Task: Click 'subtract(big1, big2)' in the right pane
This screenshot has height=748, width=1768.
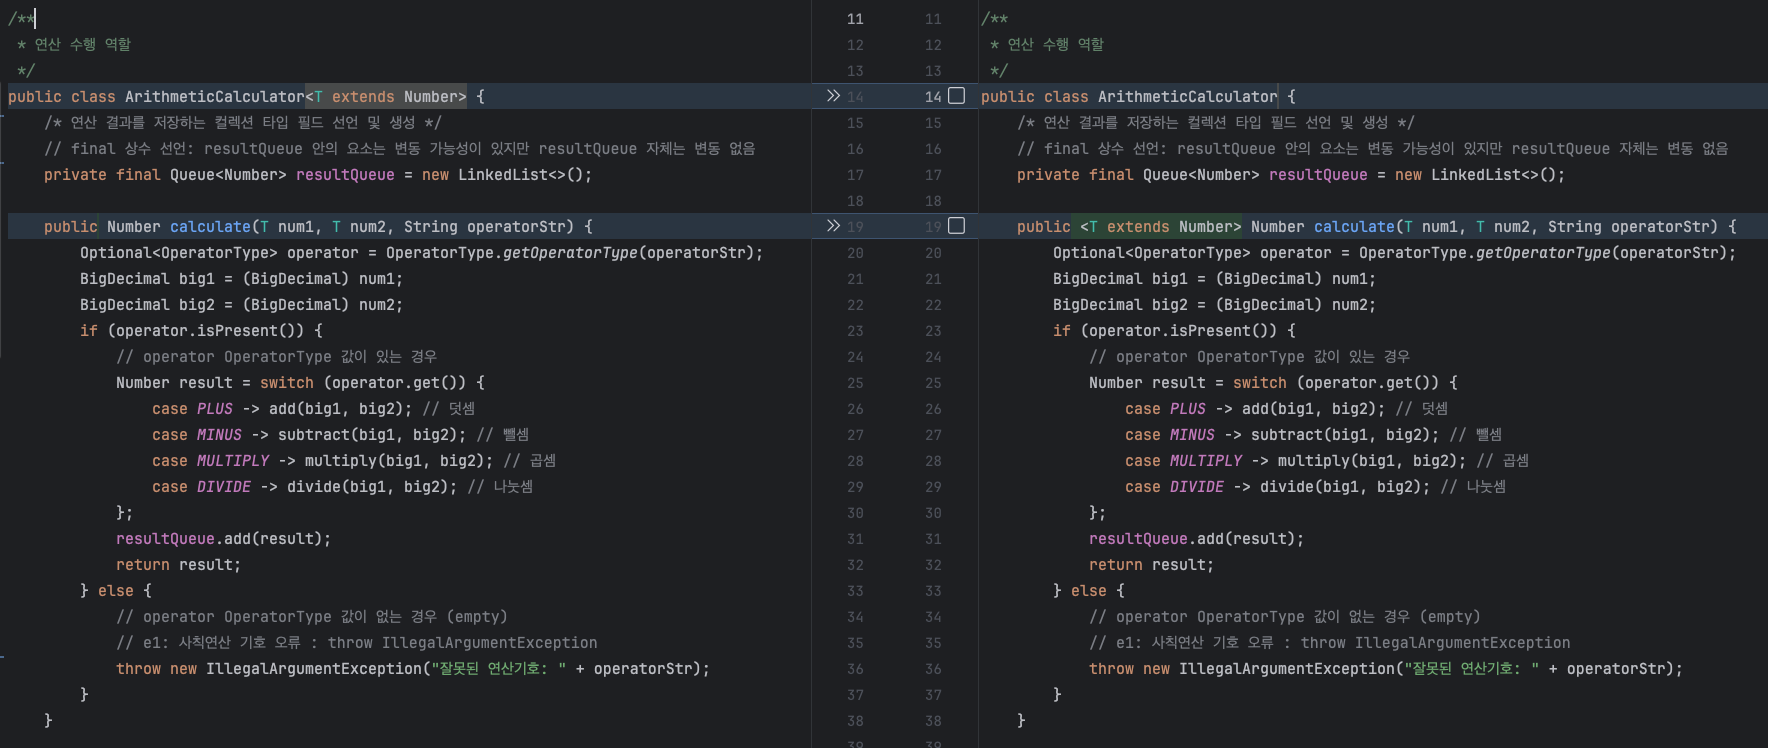Action: 1341,435
